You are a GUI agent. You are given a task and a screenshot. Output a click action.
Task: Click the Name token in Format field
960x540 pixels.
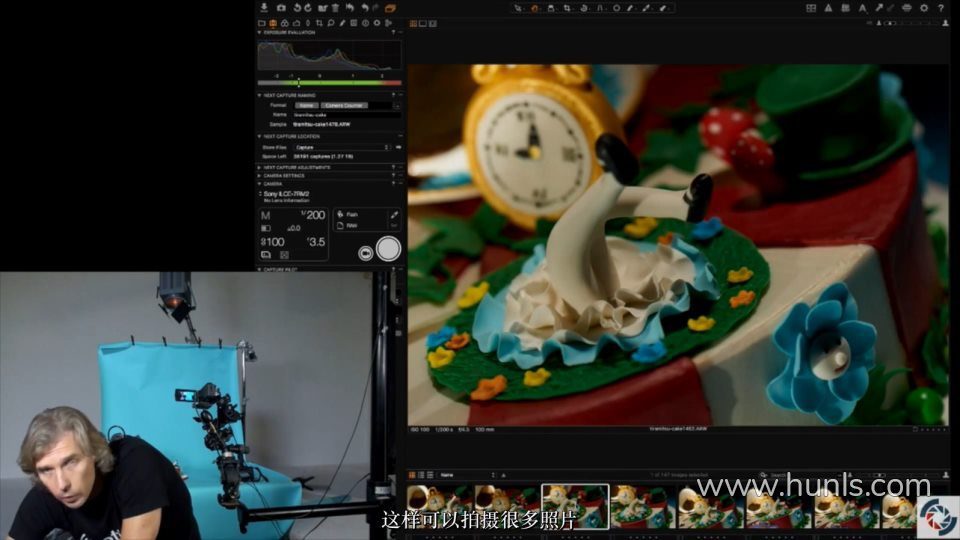pos(306,105)
